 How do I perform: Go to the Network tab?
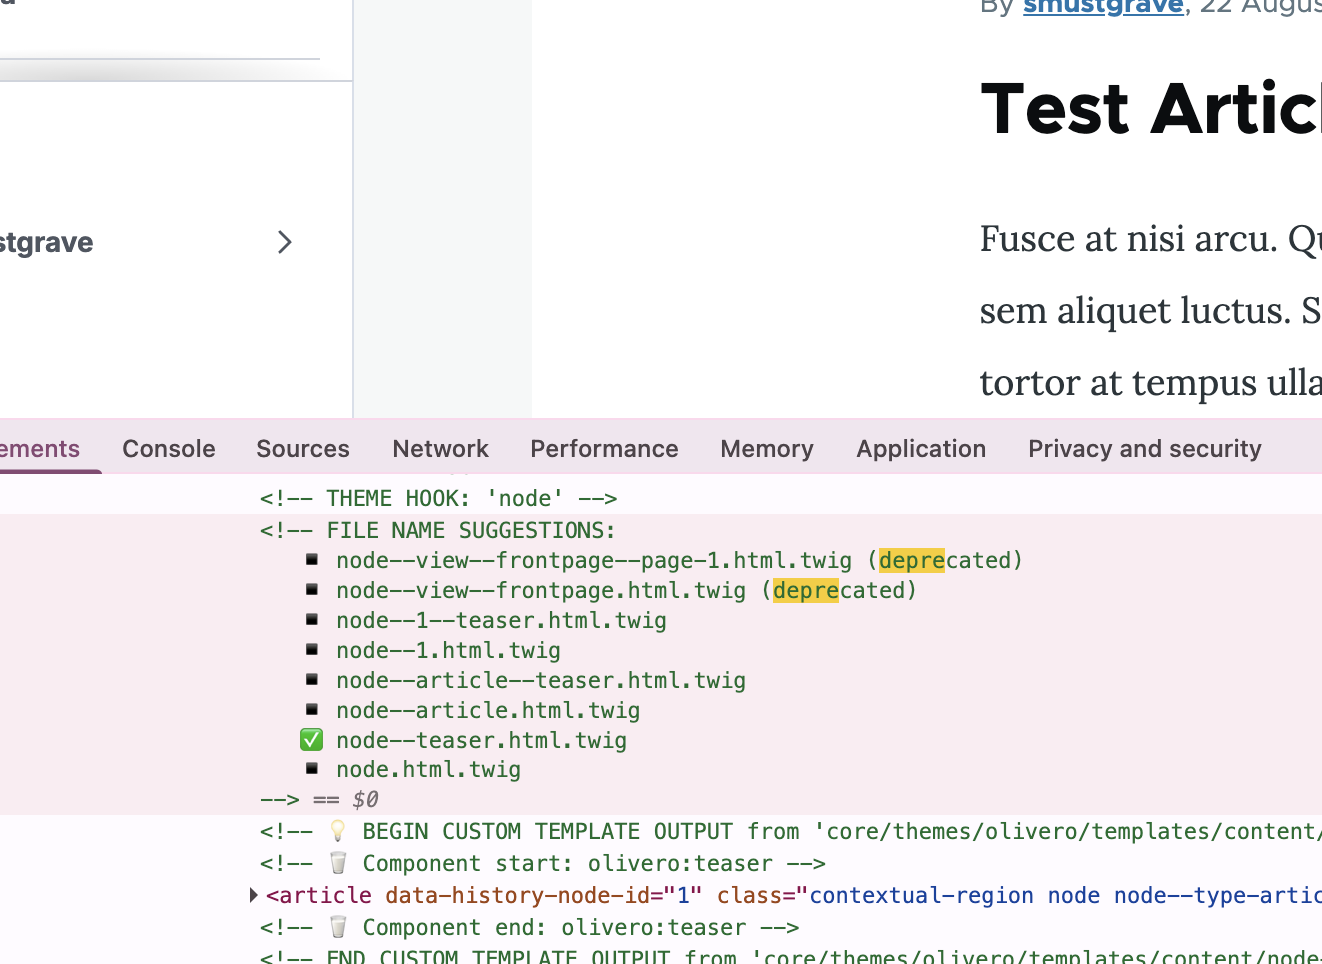[440, 449]
